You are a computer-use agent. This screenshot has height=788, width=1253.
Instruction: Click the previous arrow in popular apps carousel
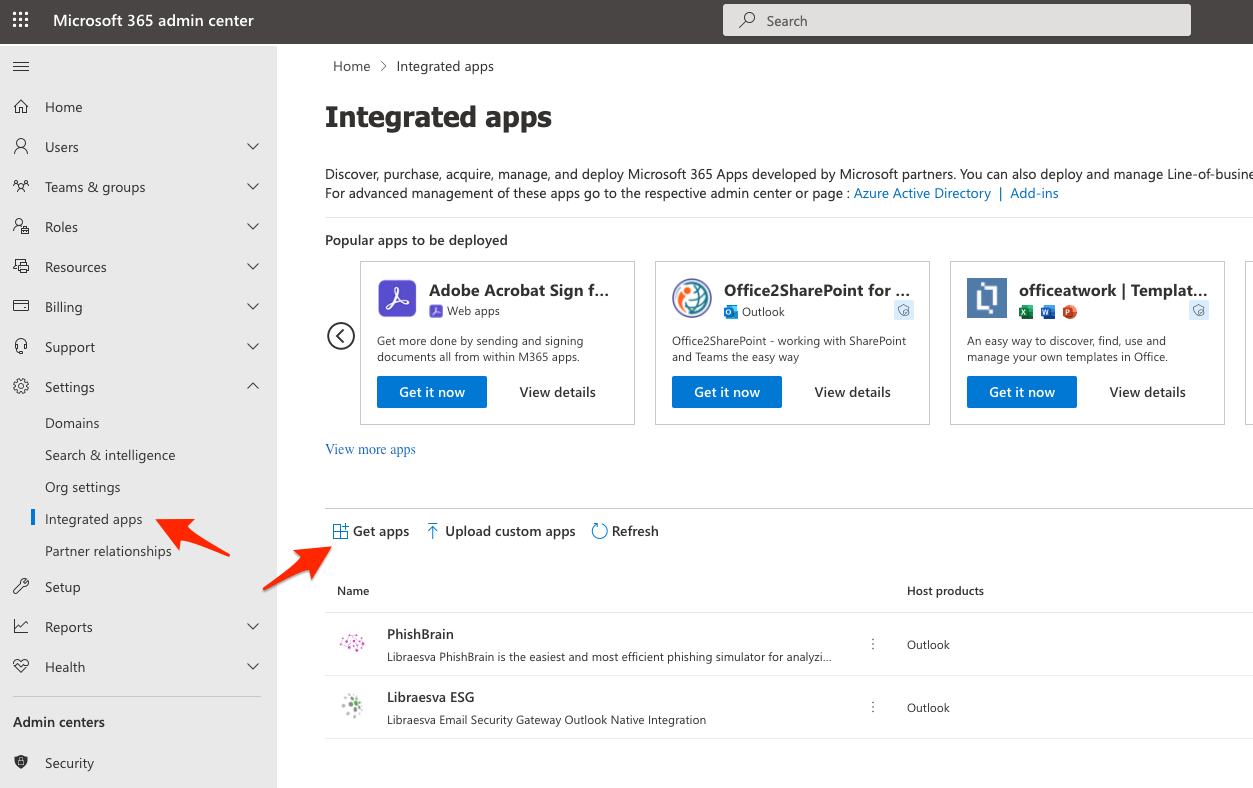click(341, 336)
